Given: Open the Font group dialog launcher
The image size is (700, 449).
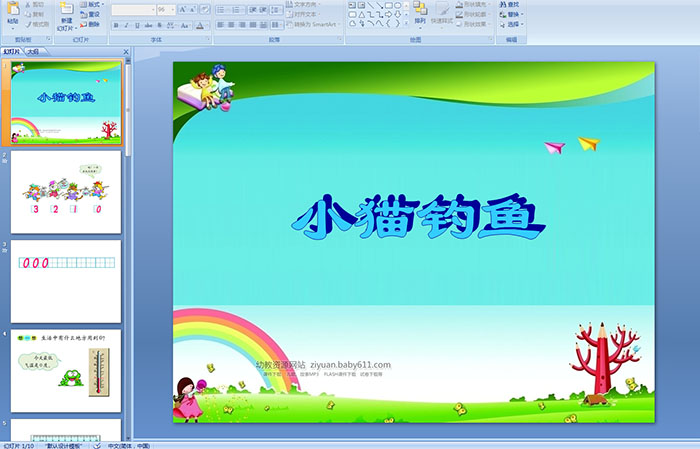Looking at the screenshot, I should click(208, 40).
